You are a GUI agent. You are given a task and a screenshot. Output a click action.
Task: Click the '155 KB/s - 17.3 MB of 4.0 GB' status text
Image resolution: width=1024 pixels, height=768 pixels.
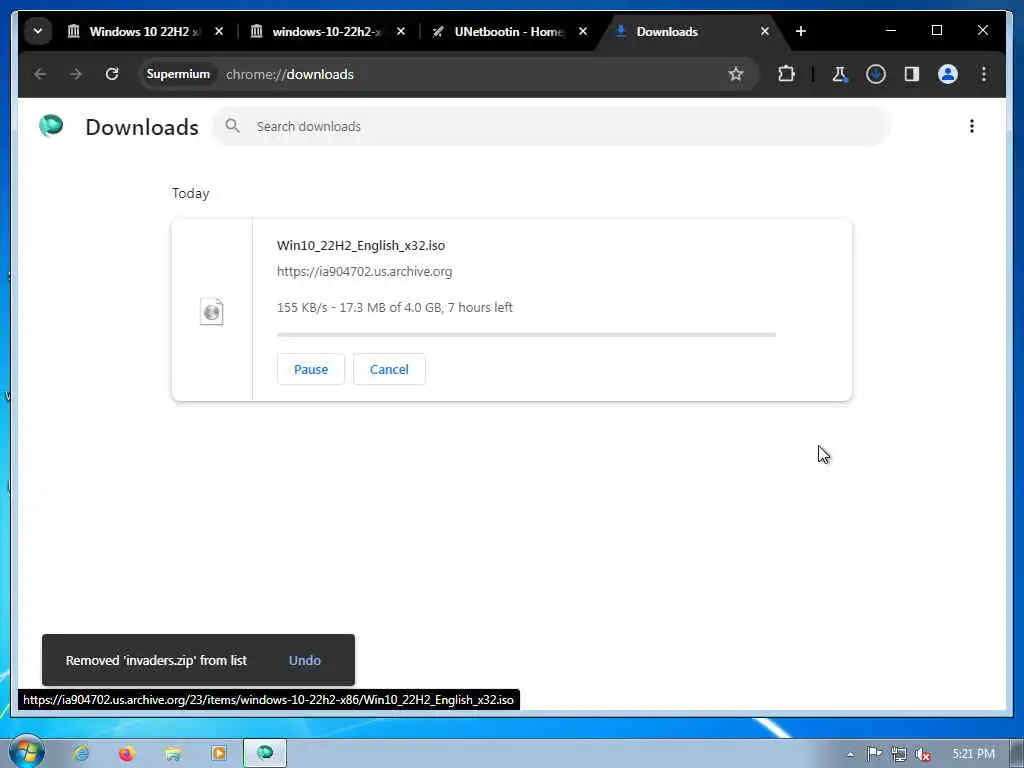(394, 308)
